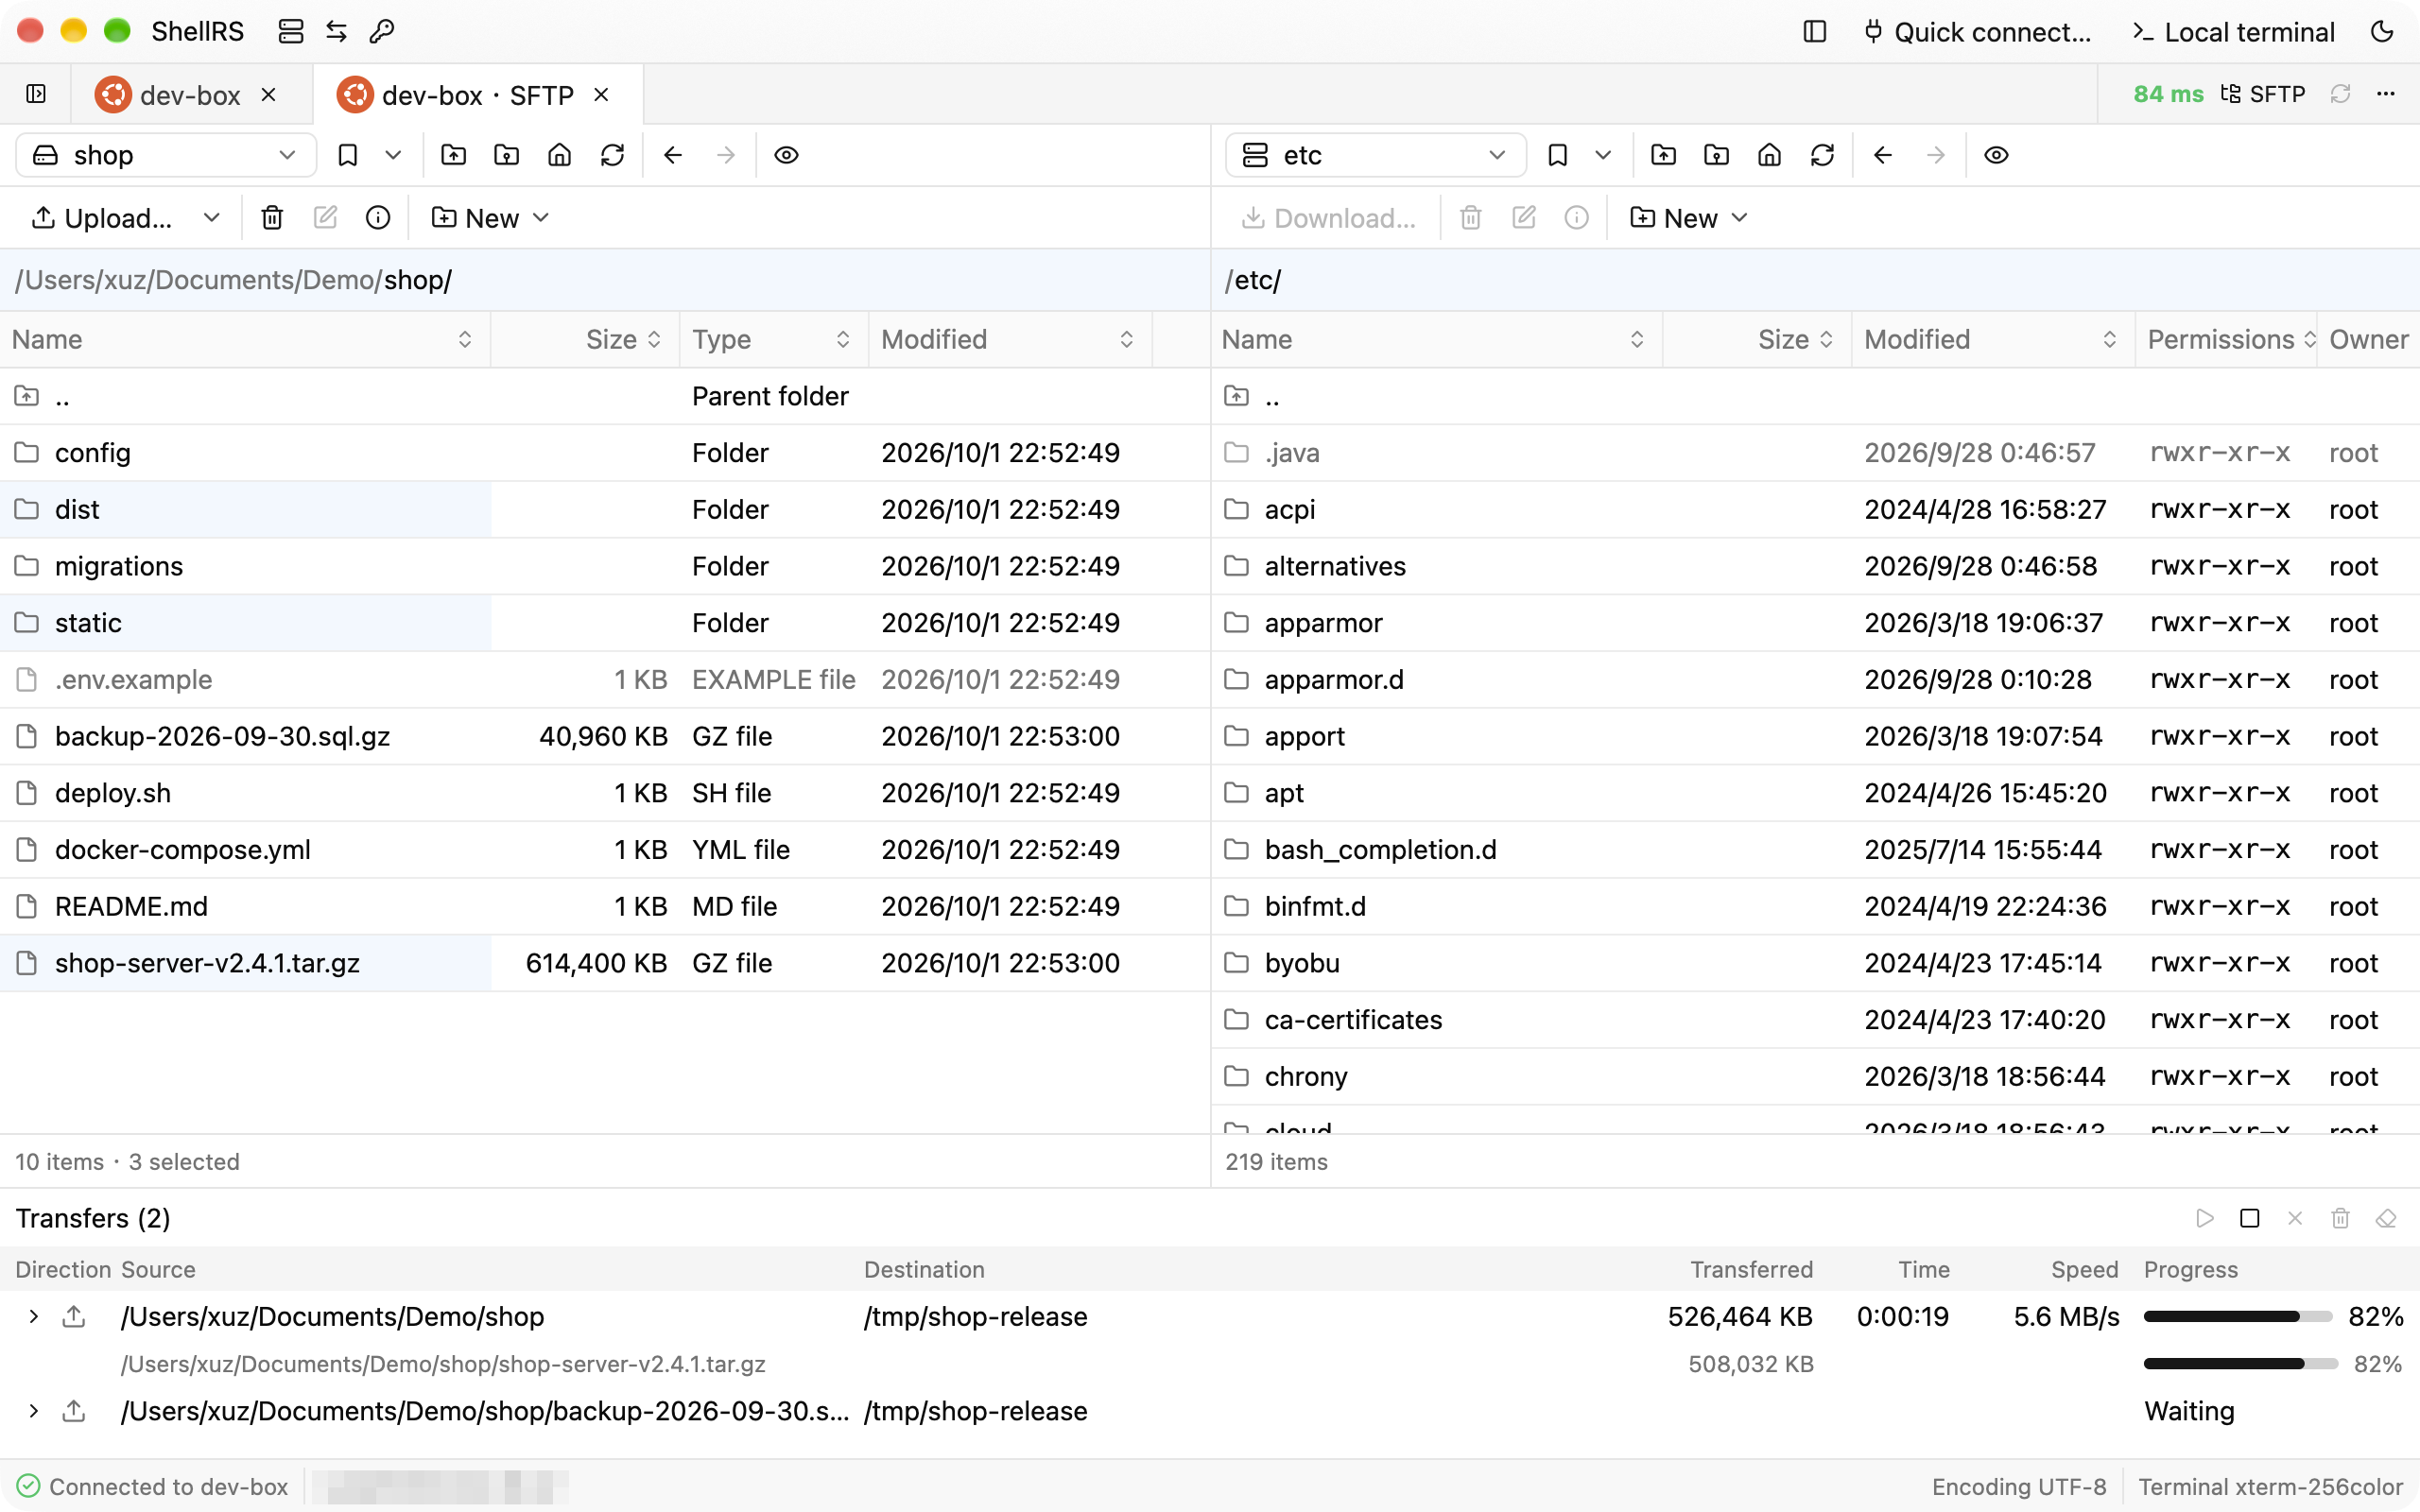2420x1512 pixels.
Task: Go to local home folder
Action: click(560, 155)
